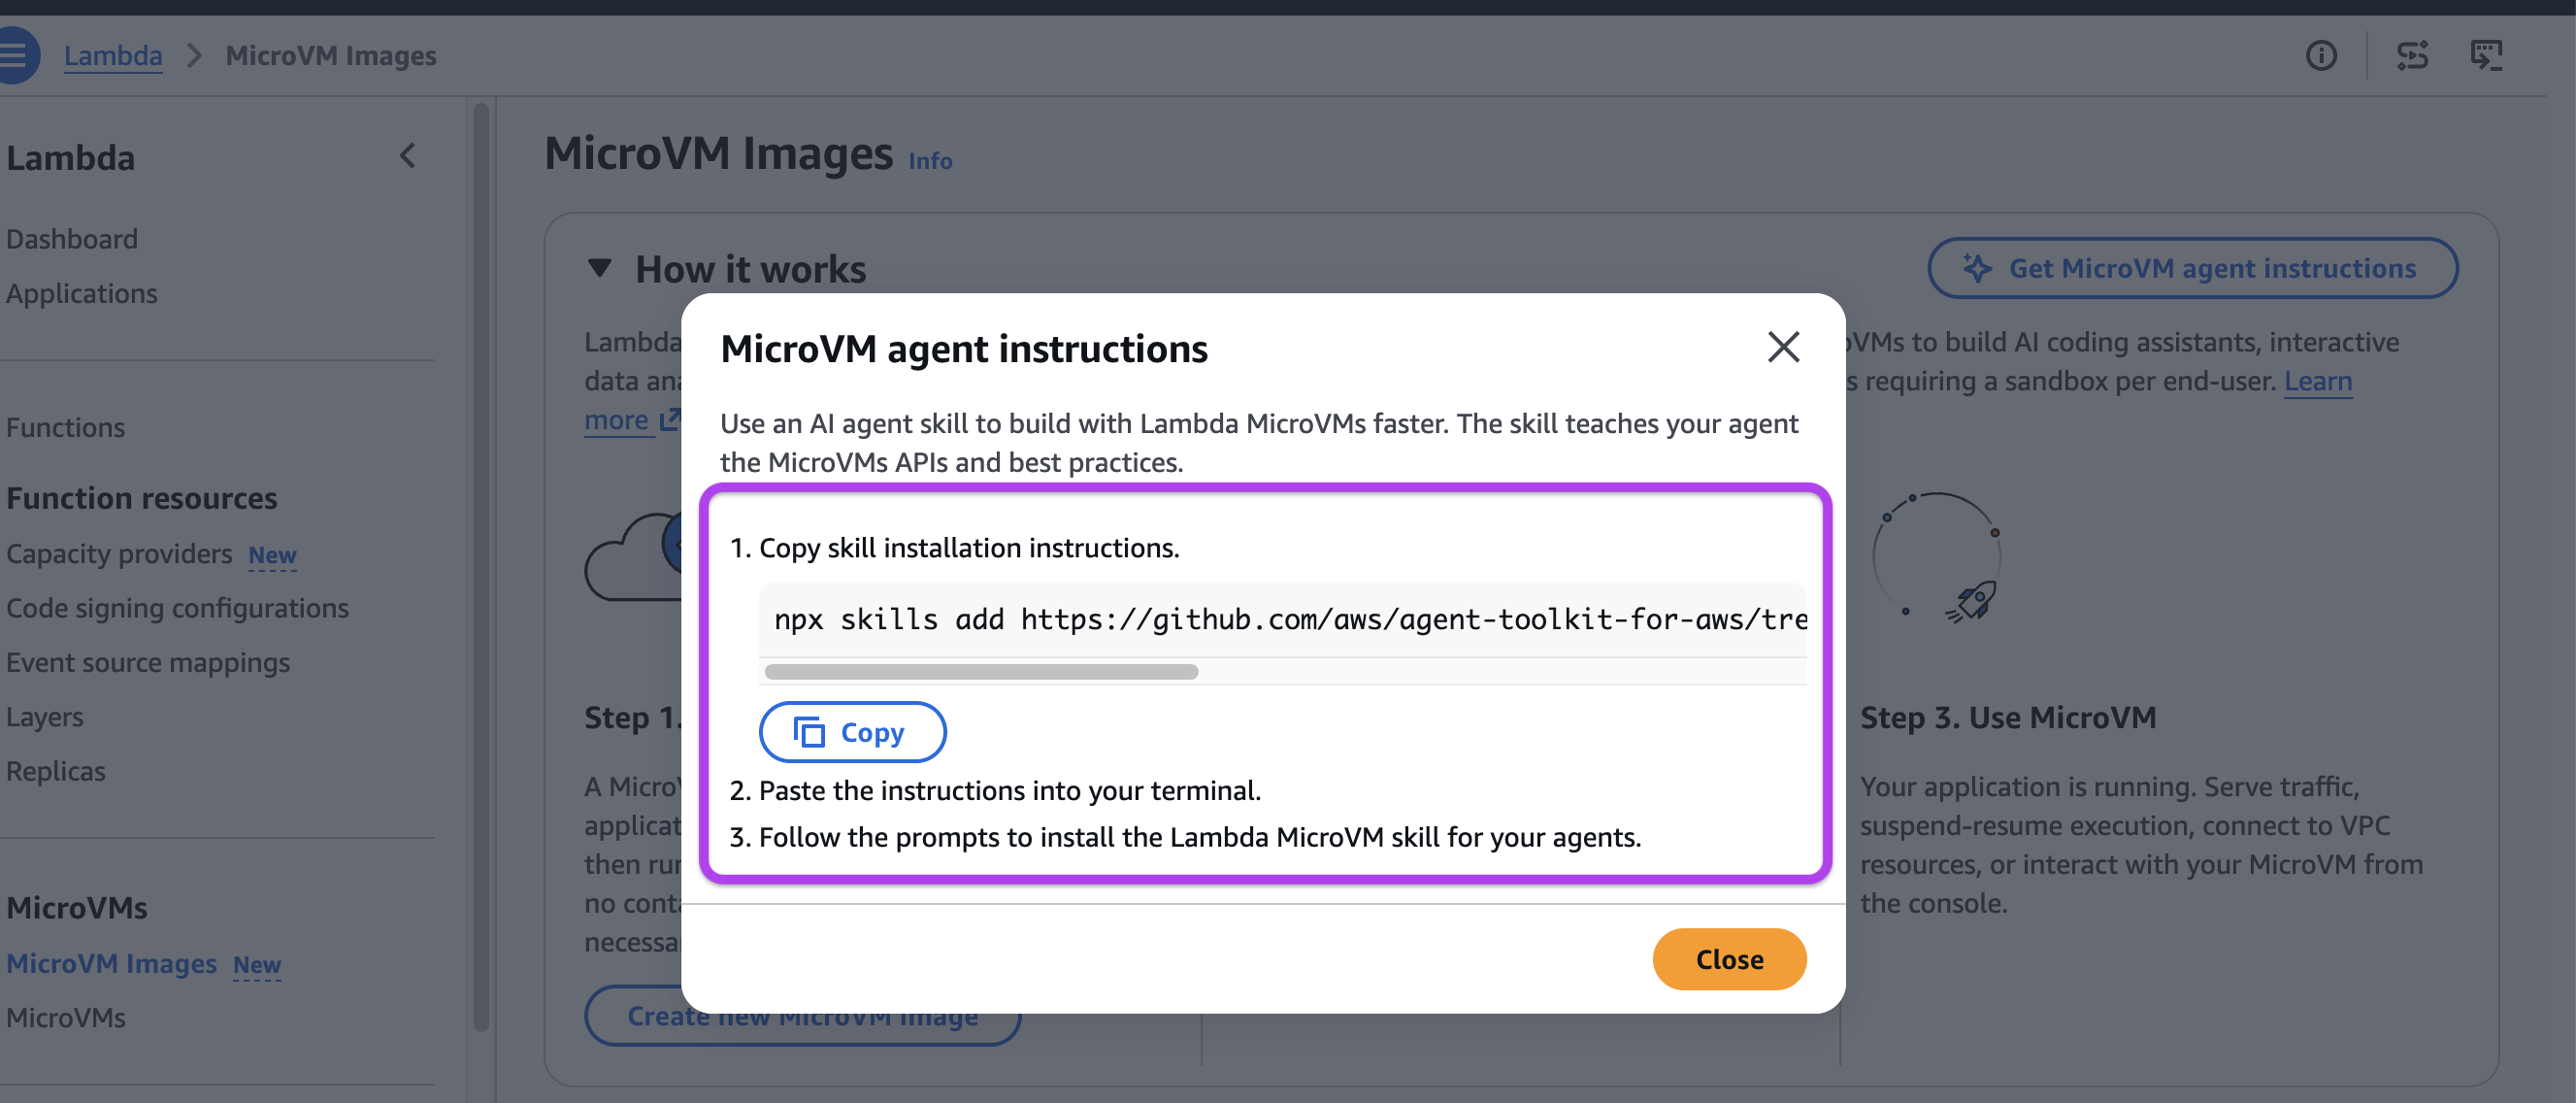Open the Lambda breadcrumb link
The height and width of the screenshot is (1103, 2576).
[x=113, y=56]
